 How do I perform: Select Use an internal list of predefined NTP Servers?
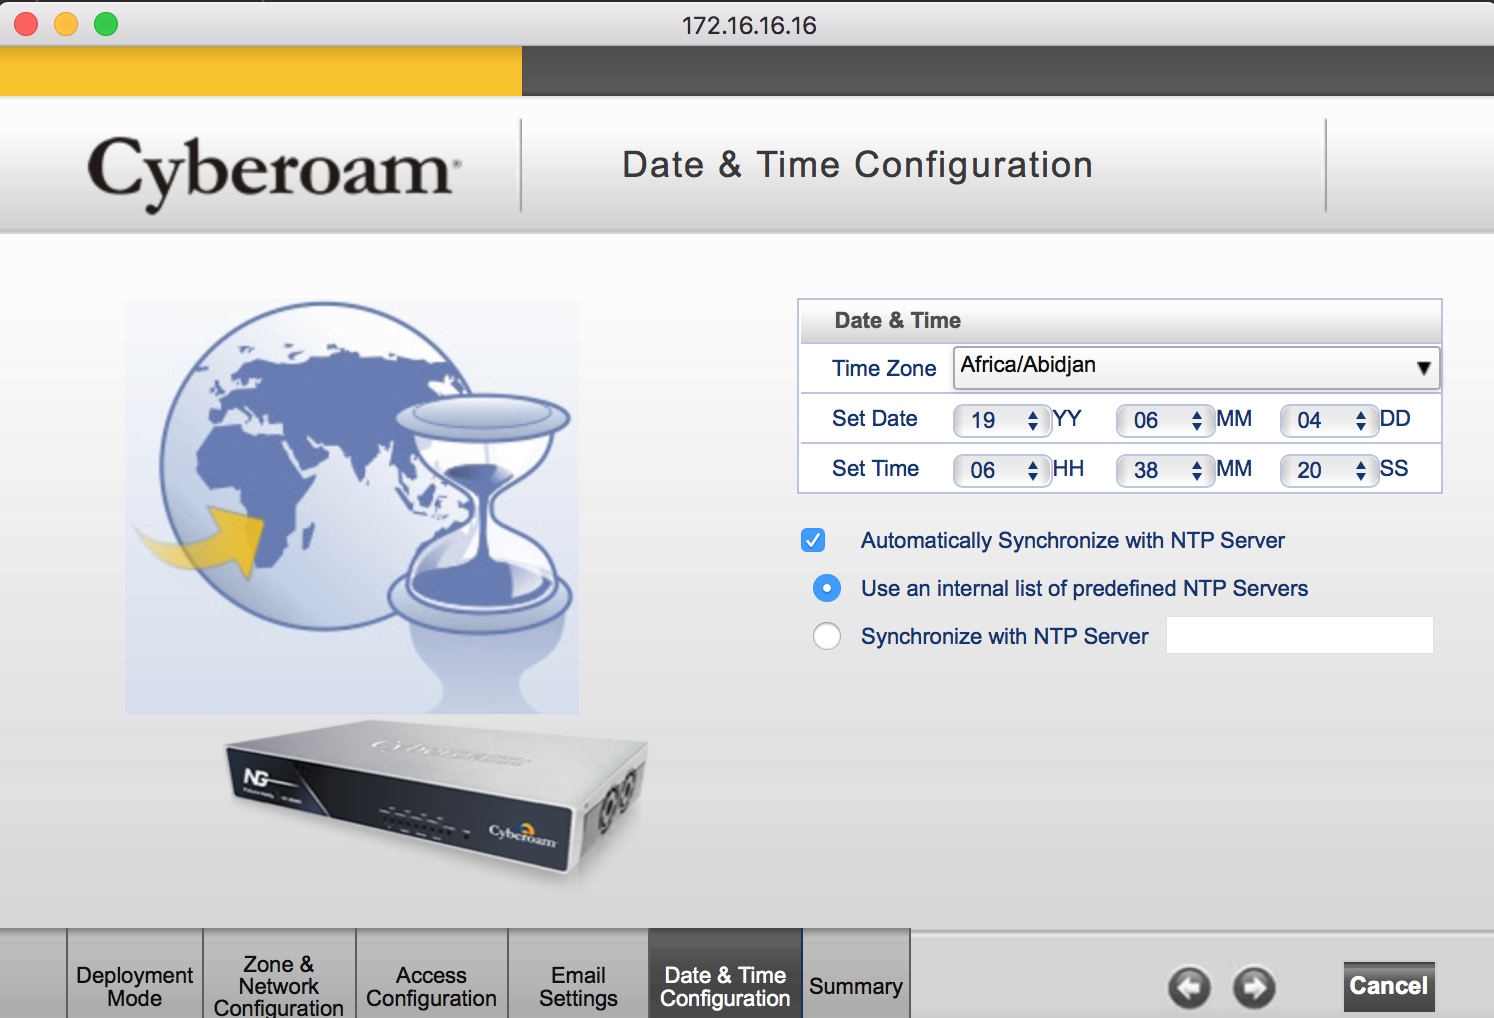(827, 588)
